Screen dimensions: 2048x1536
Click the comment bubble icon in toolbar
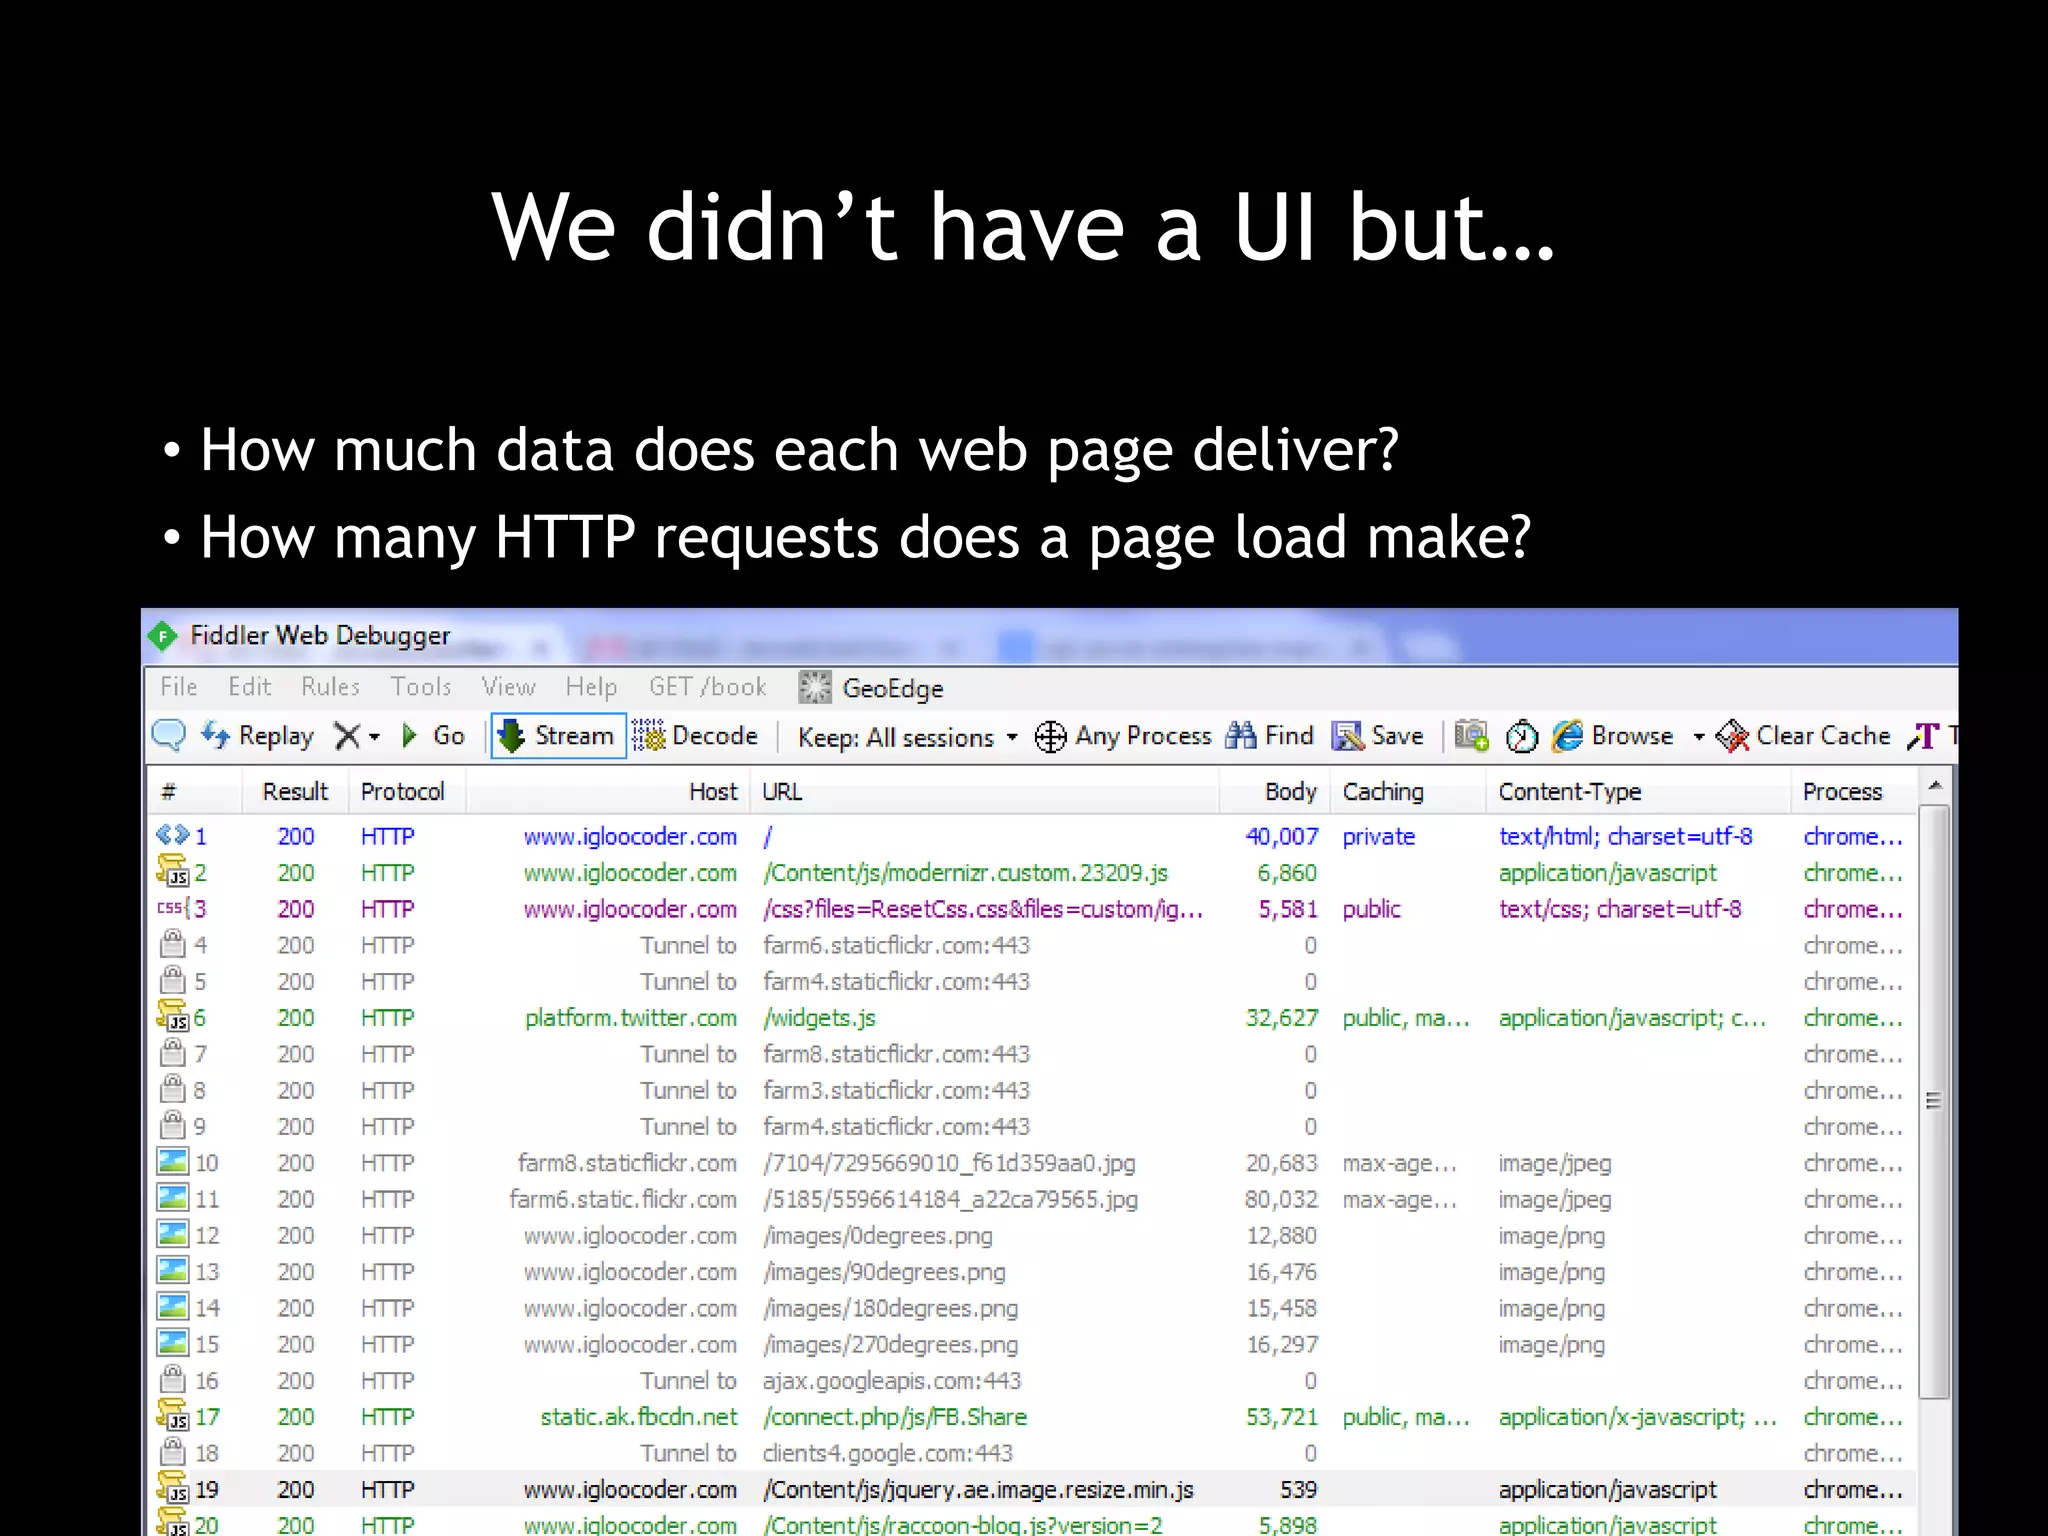tap(169, 736)
